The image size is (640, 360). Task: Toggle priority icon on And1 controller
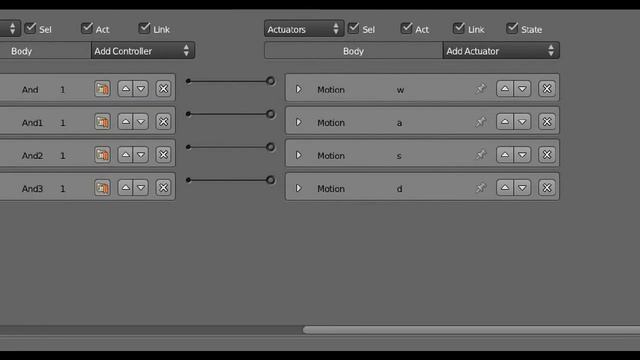click(x=102, y=122)
